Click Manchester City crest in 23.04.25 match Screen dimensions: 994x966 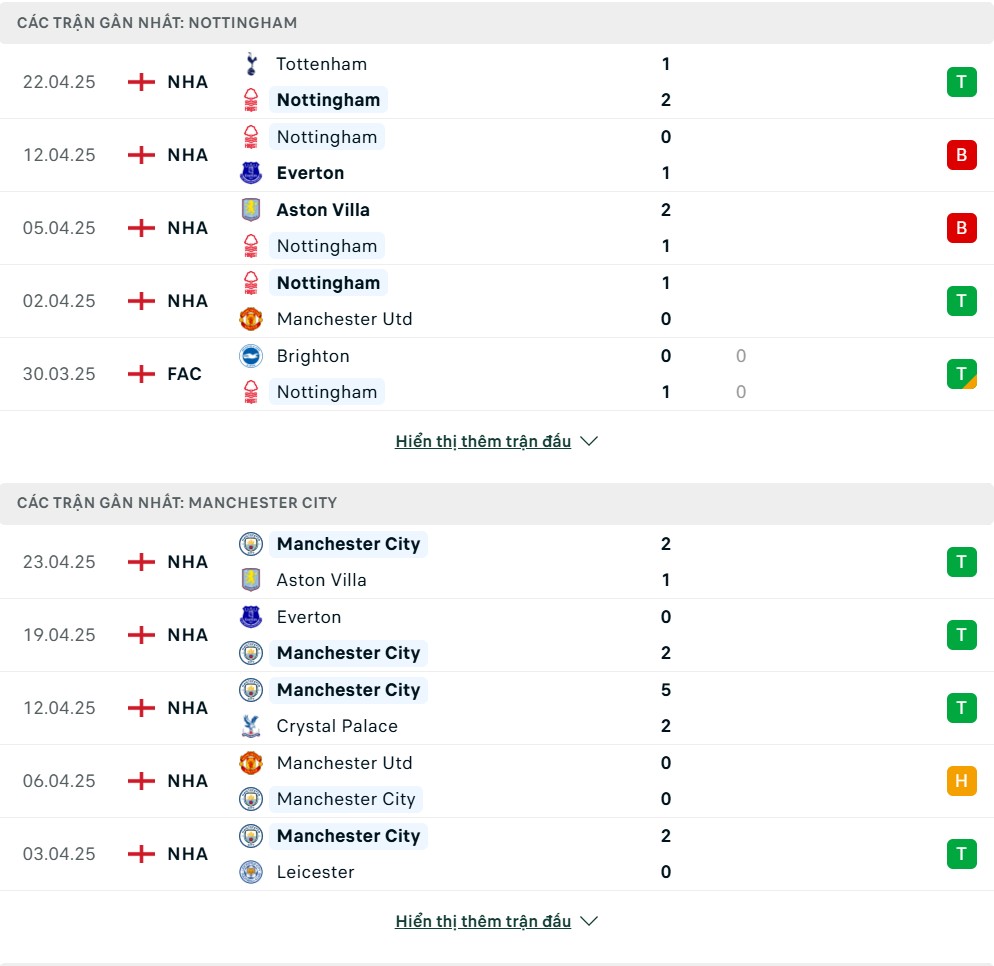pos(251,544)
